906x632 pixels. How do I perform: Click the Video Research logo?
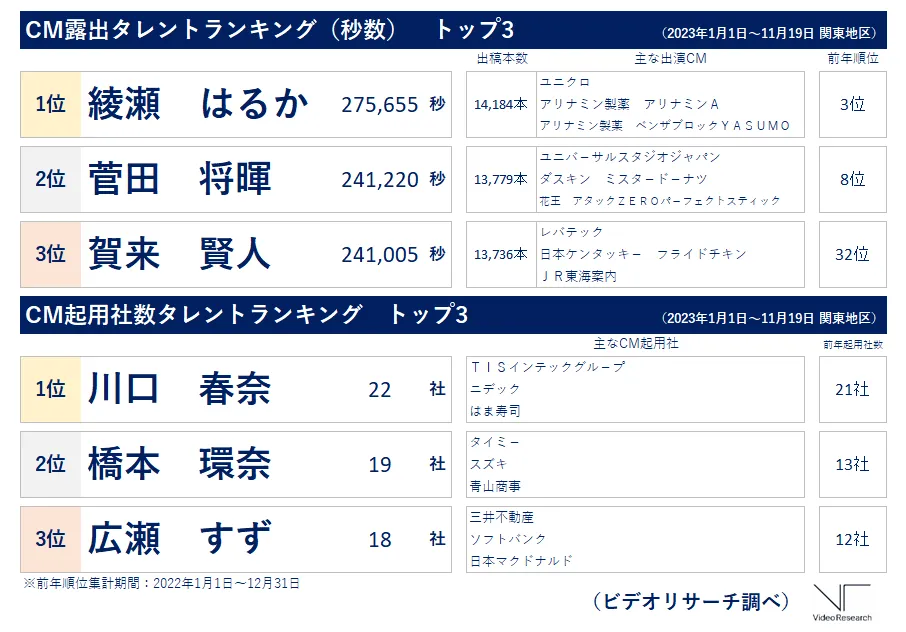coord(842,603)
